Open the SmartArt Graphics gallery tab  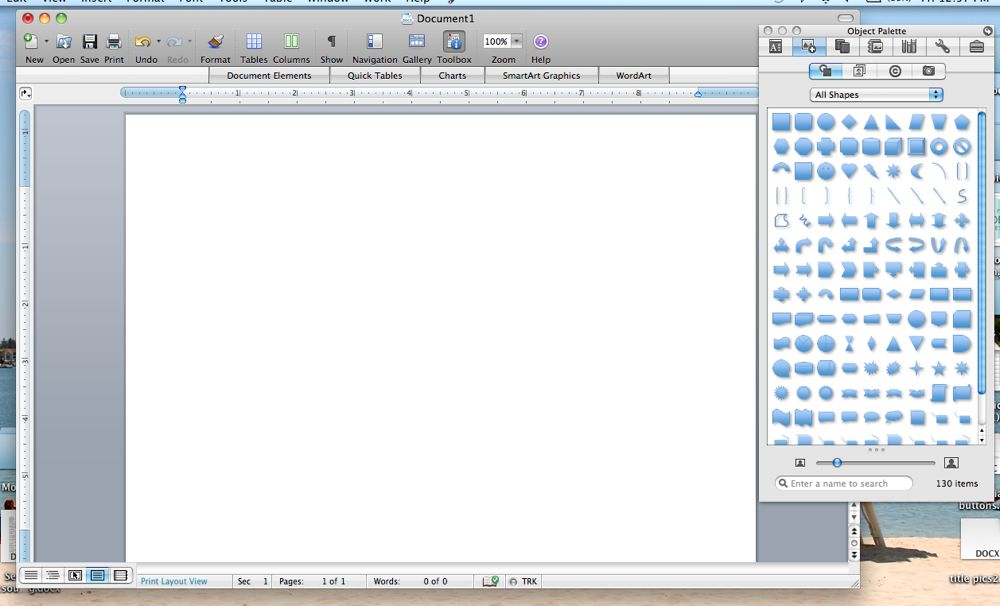click(540, 75)
